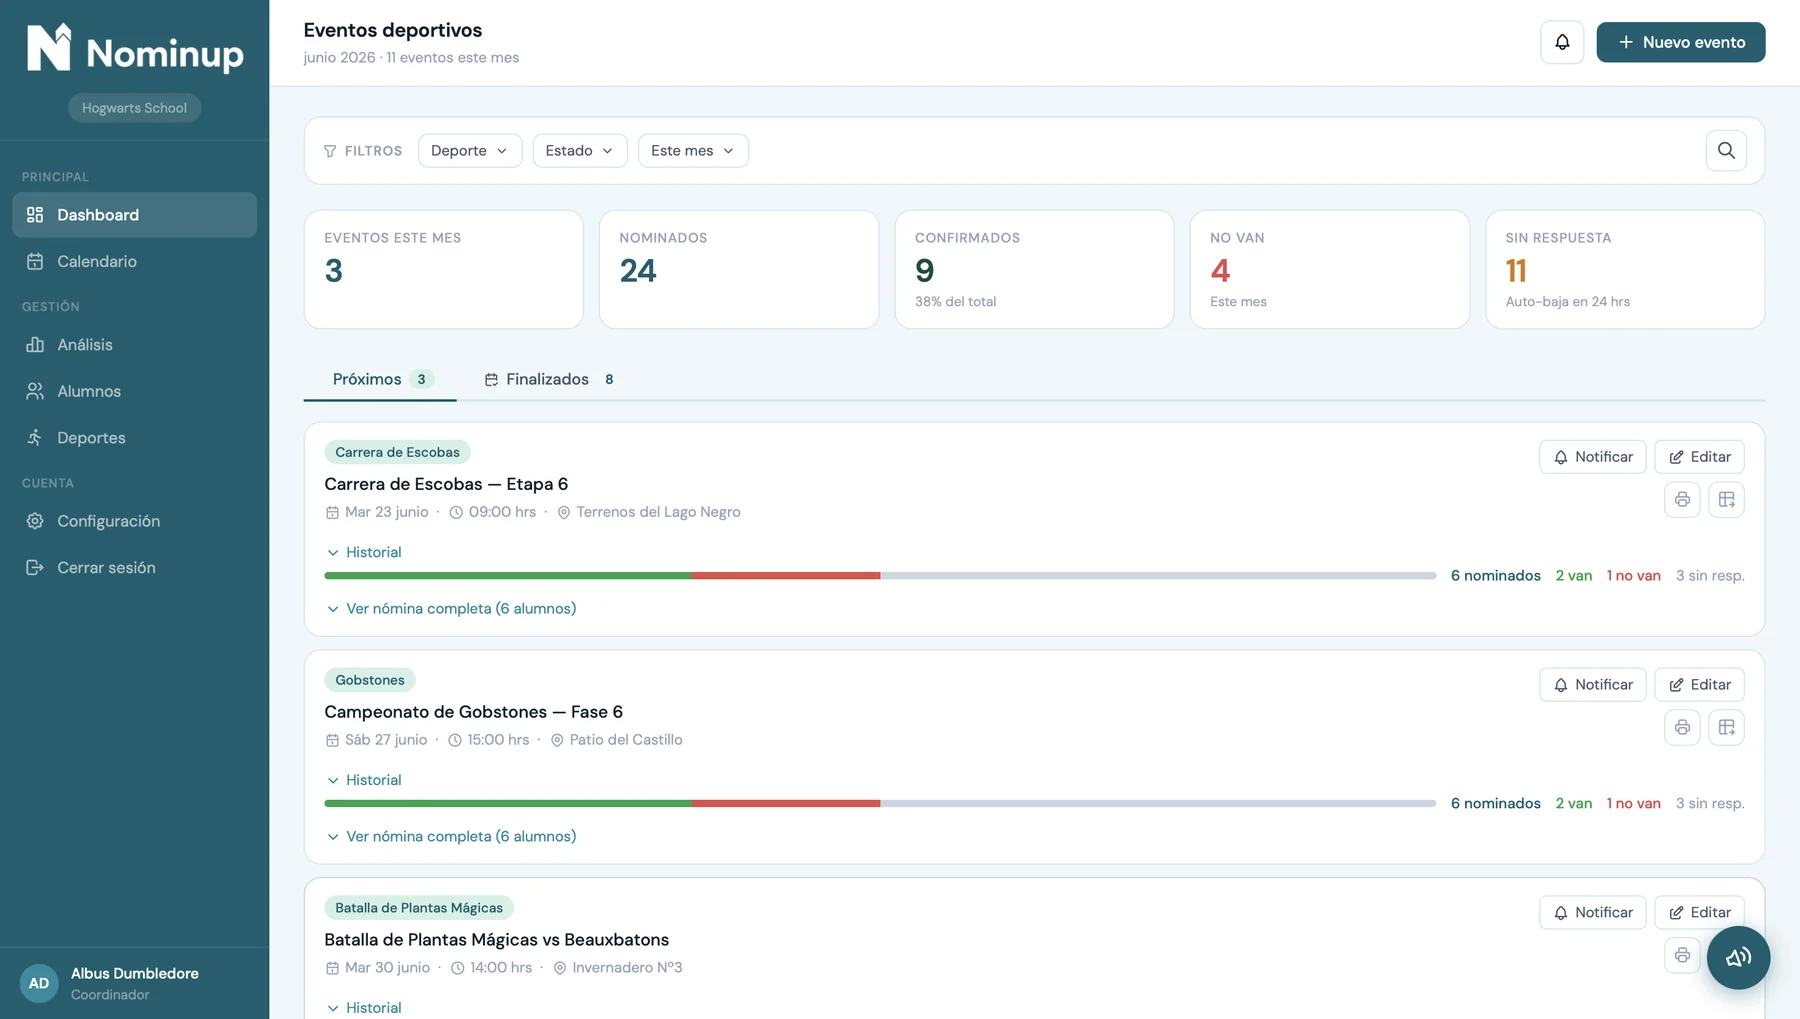
Task: Switch to the Finalizados tab
Action: [549, 380]
